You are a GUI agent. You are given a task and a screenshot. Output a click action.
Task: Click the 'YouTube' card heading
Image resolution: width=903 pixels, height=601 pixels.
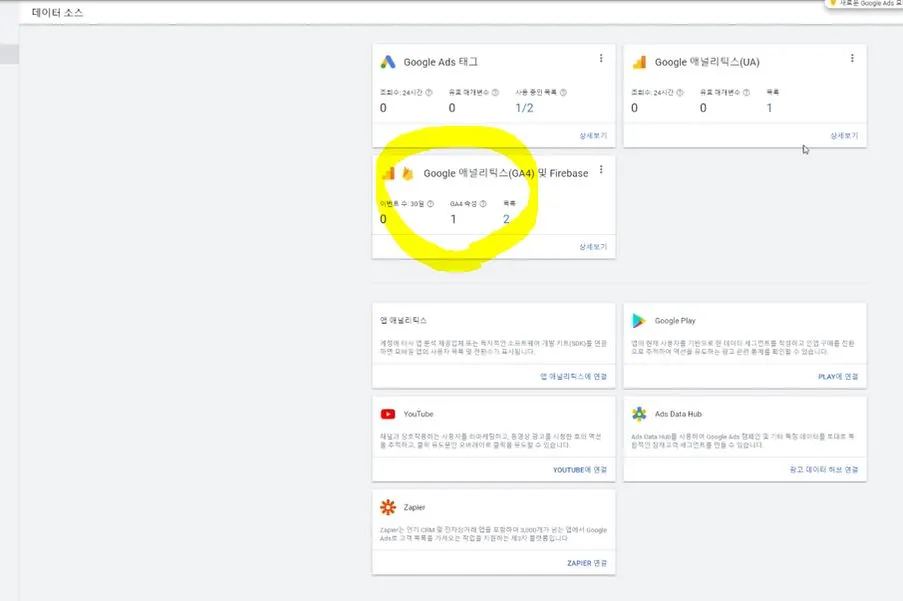418,414
